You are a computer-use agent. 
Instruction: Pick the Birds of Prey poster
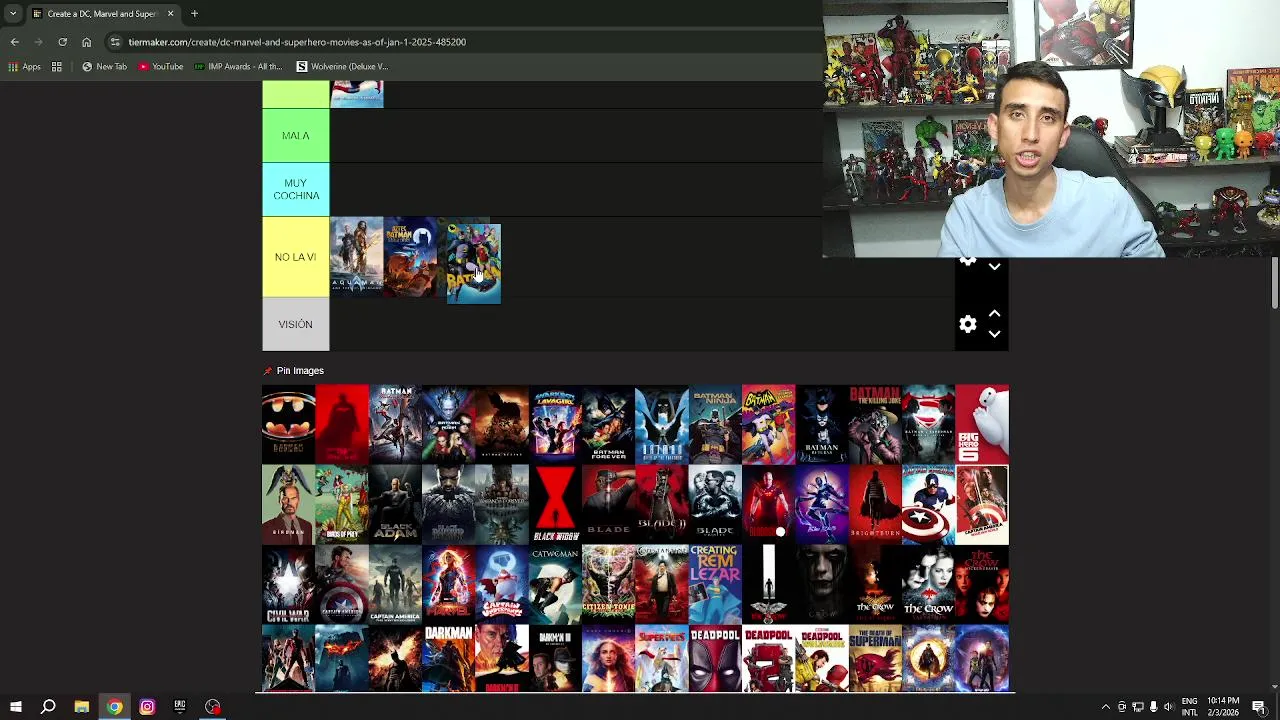point(341,504)
